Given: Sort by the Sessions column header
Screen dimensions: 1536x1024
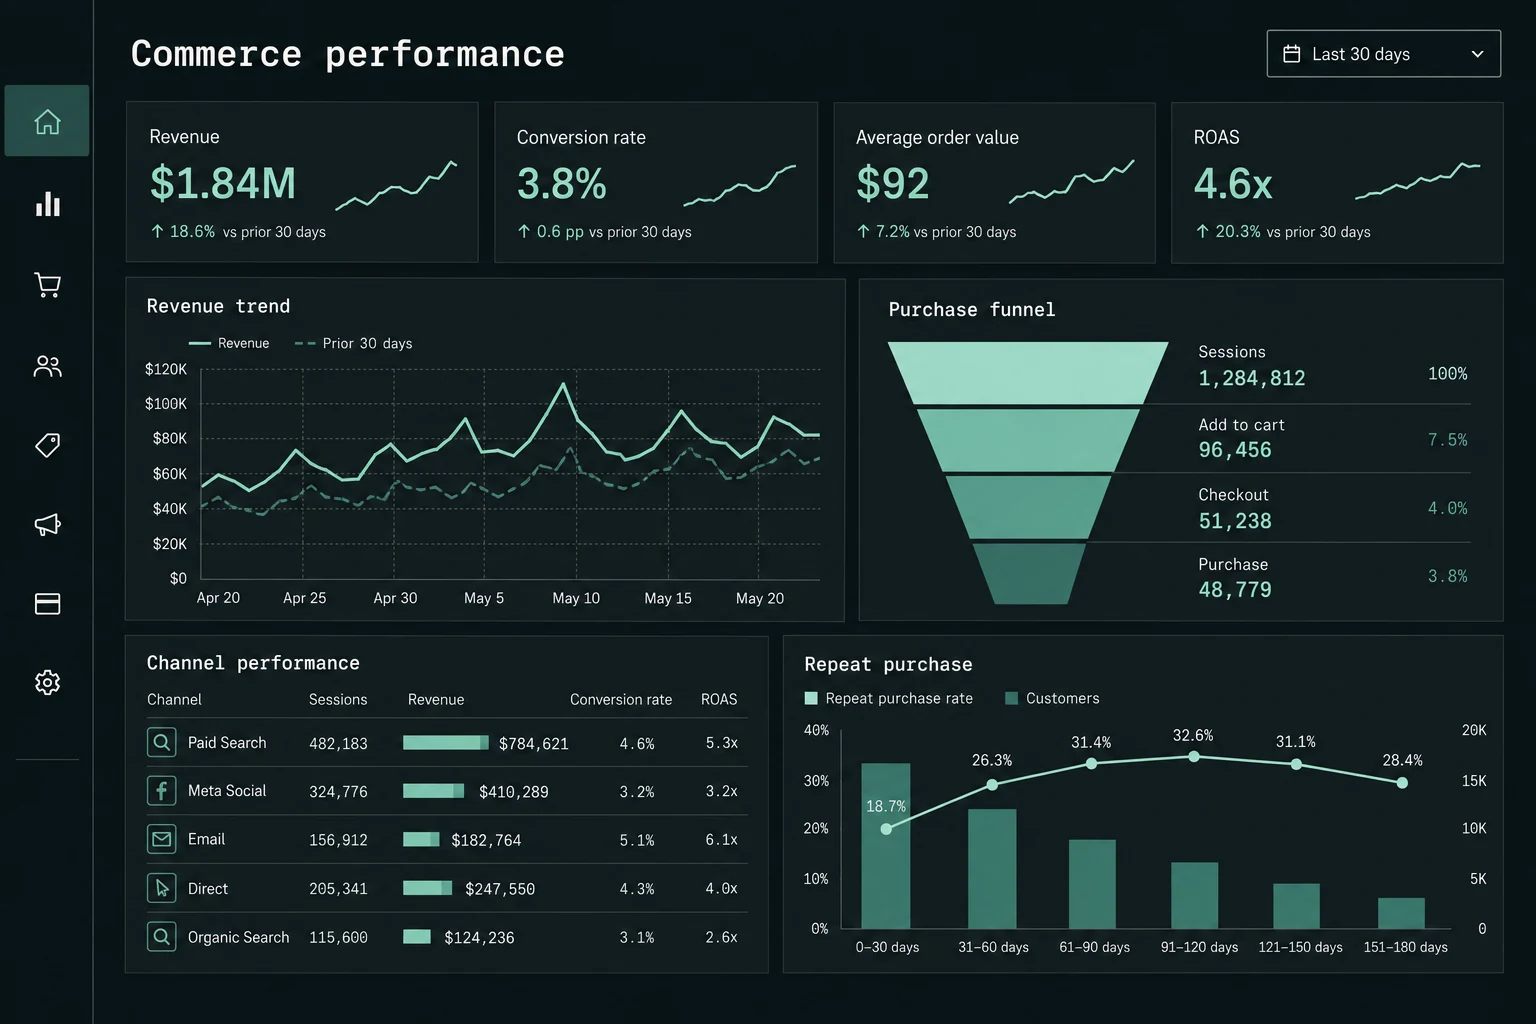Looking at the screenshot, I should click(338, 700).
